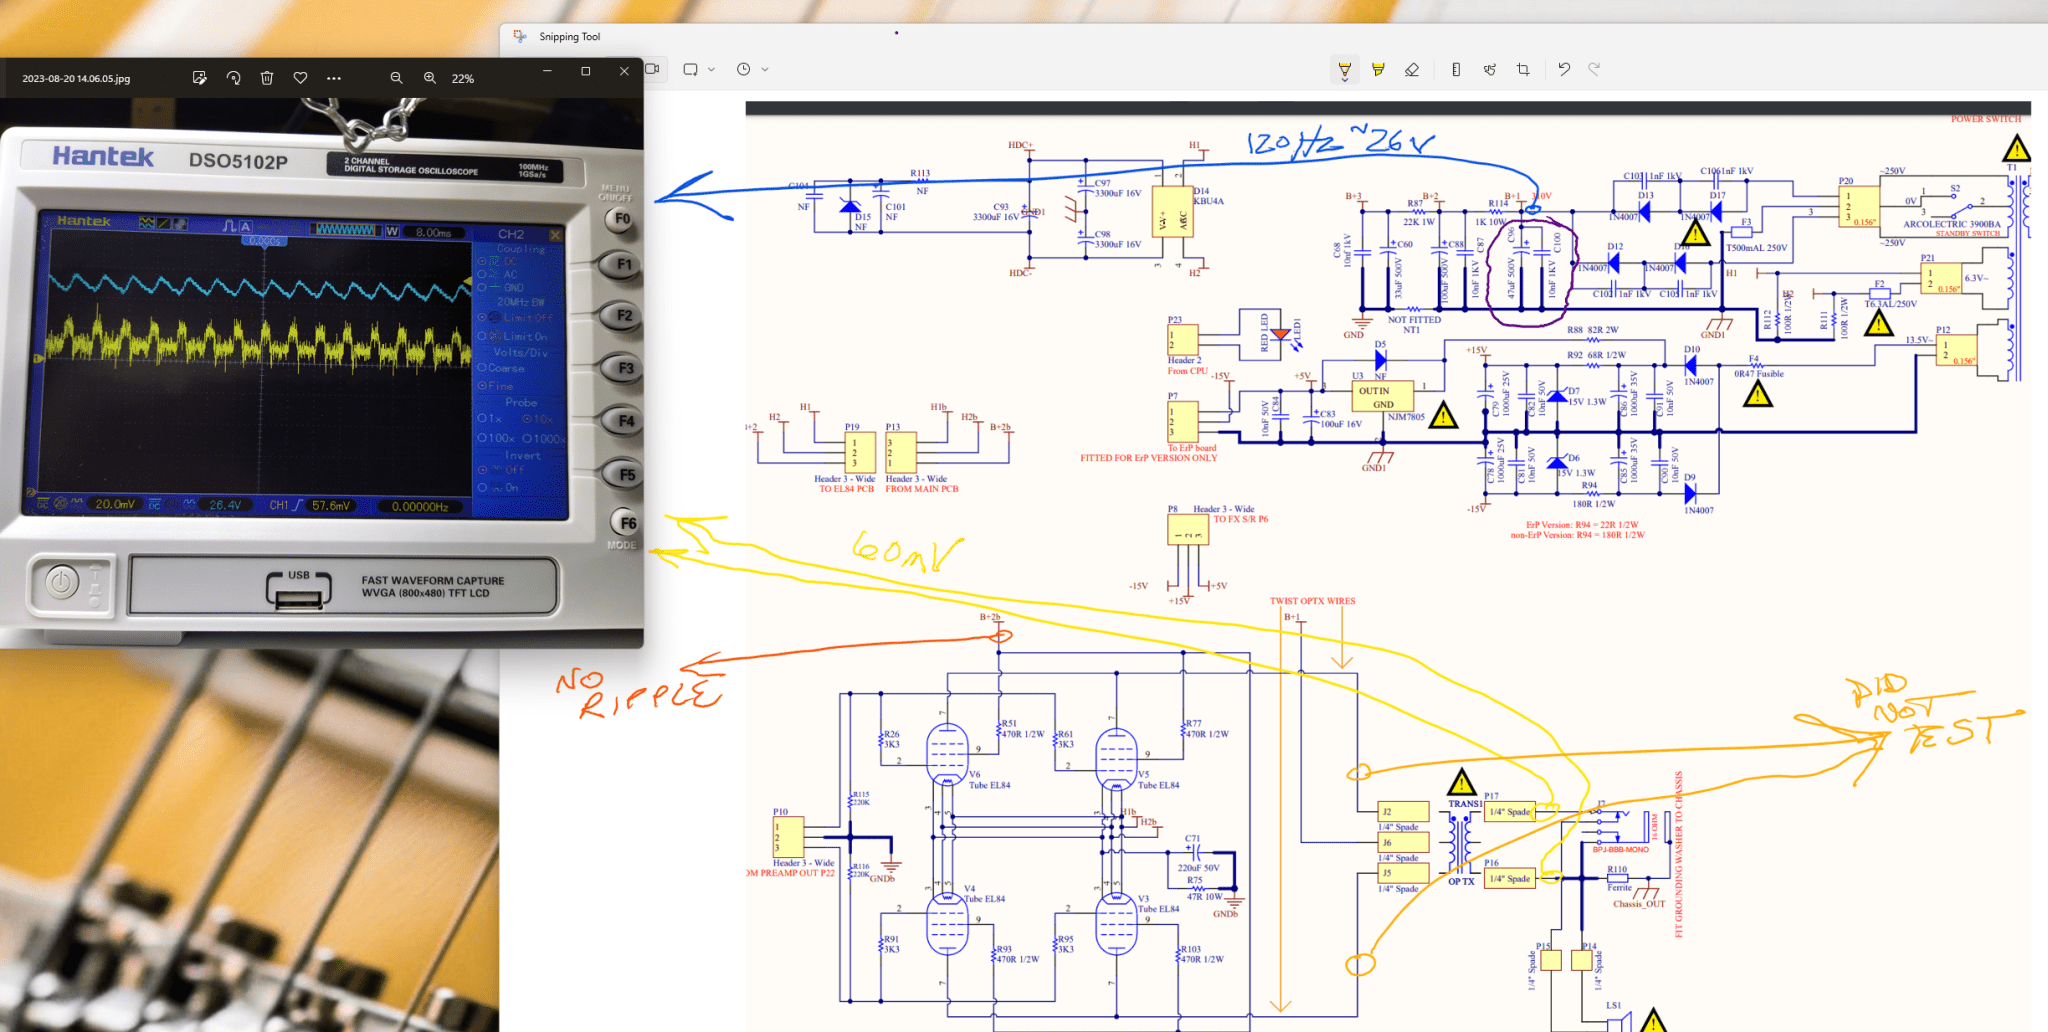Viewport: 2048px width, 1032px height.
Task: Open image editor in Photos window
Action: click(200, 78)
